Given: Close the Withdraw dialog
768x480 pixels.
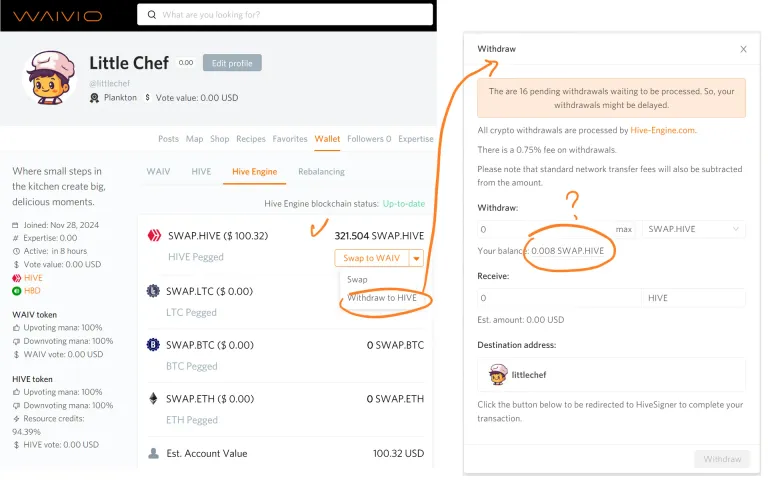Looking at the screenshot, I should 744,49.
